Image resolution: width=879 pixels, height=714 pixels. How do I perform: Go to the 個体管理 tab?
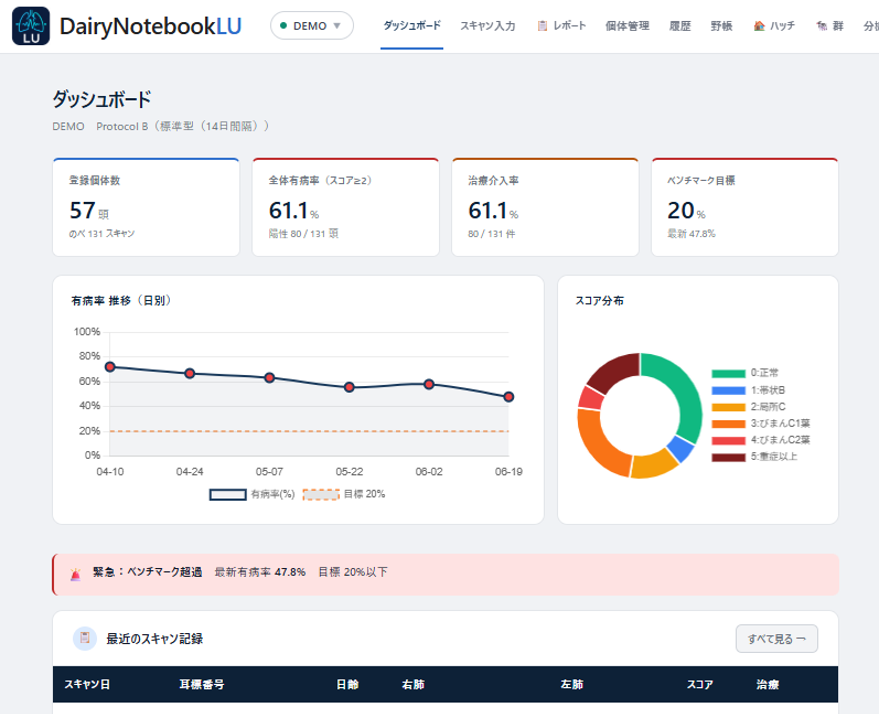(627, 26)
